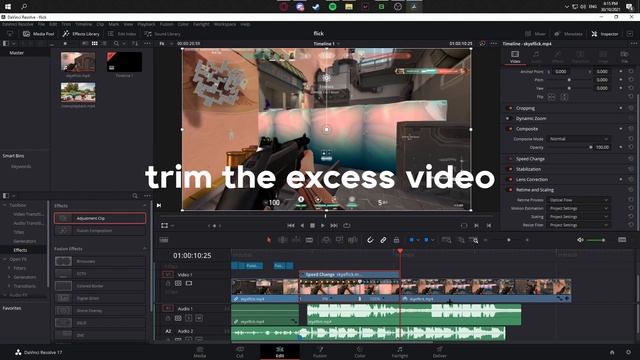Open the Motion Estimation dropdown

(x=578, y=208)
